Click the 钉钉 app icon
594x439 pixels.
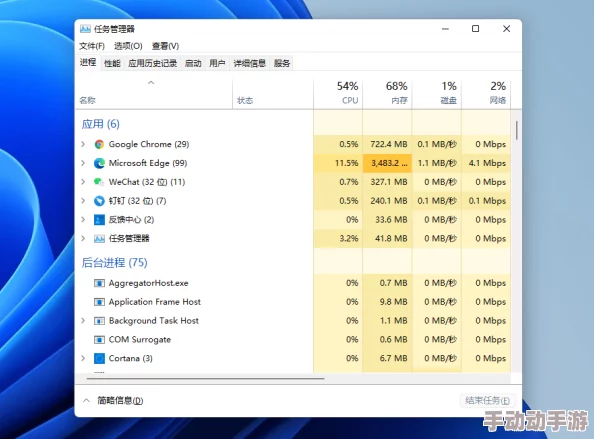99,201
